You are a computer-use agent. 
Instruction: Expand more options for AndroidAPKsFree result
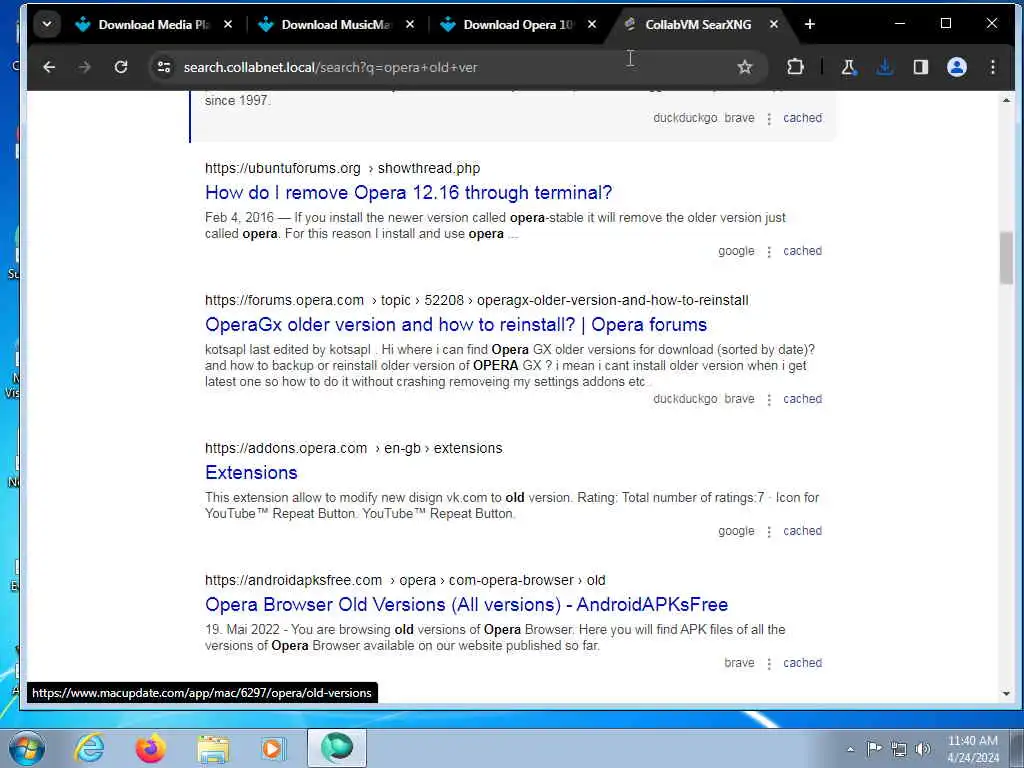769,664
